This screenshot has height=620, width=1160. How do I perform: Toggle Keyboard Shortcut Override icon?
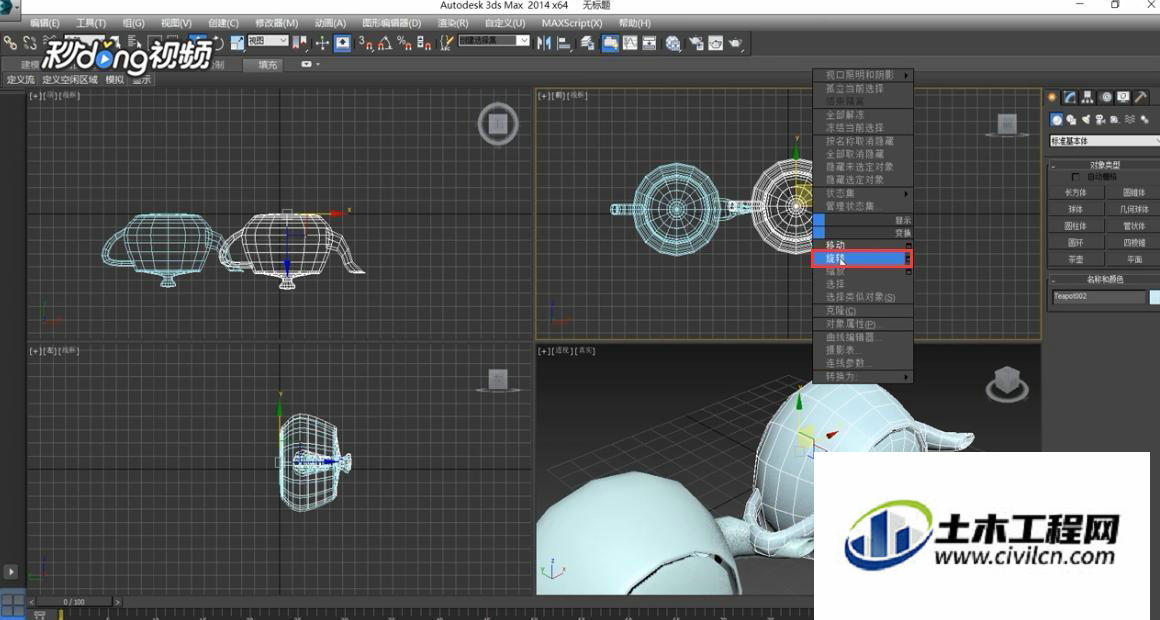point(343,43)
